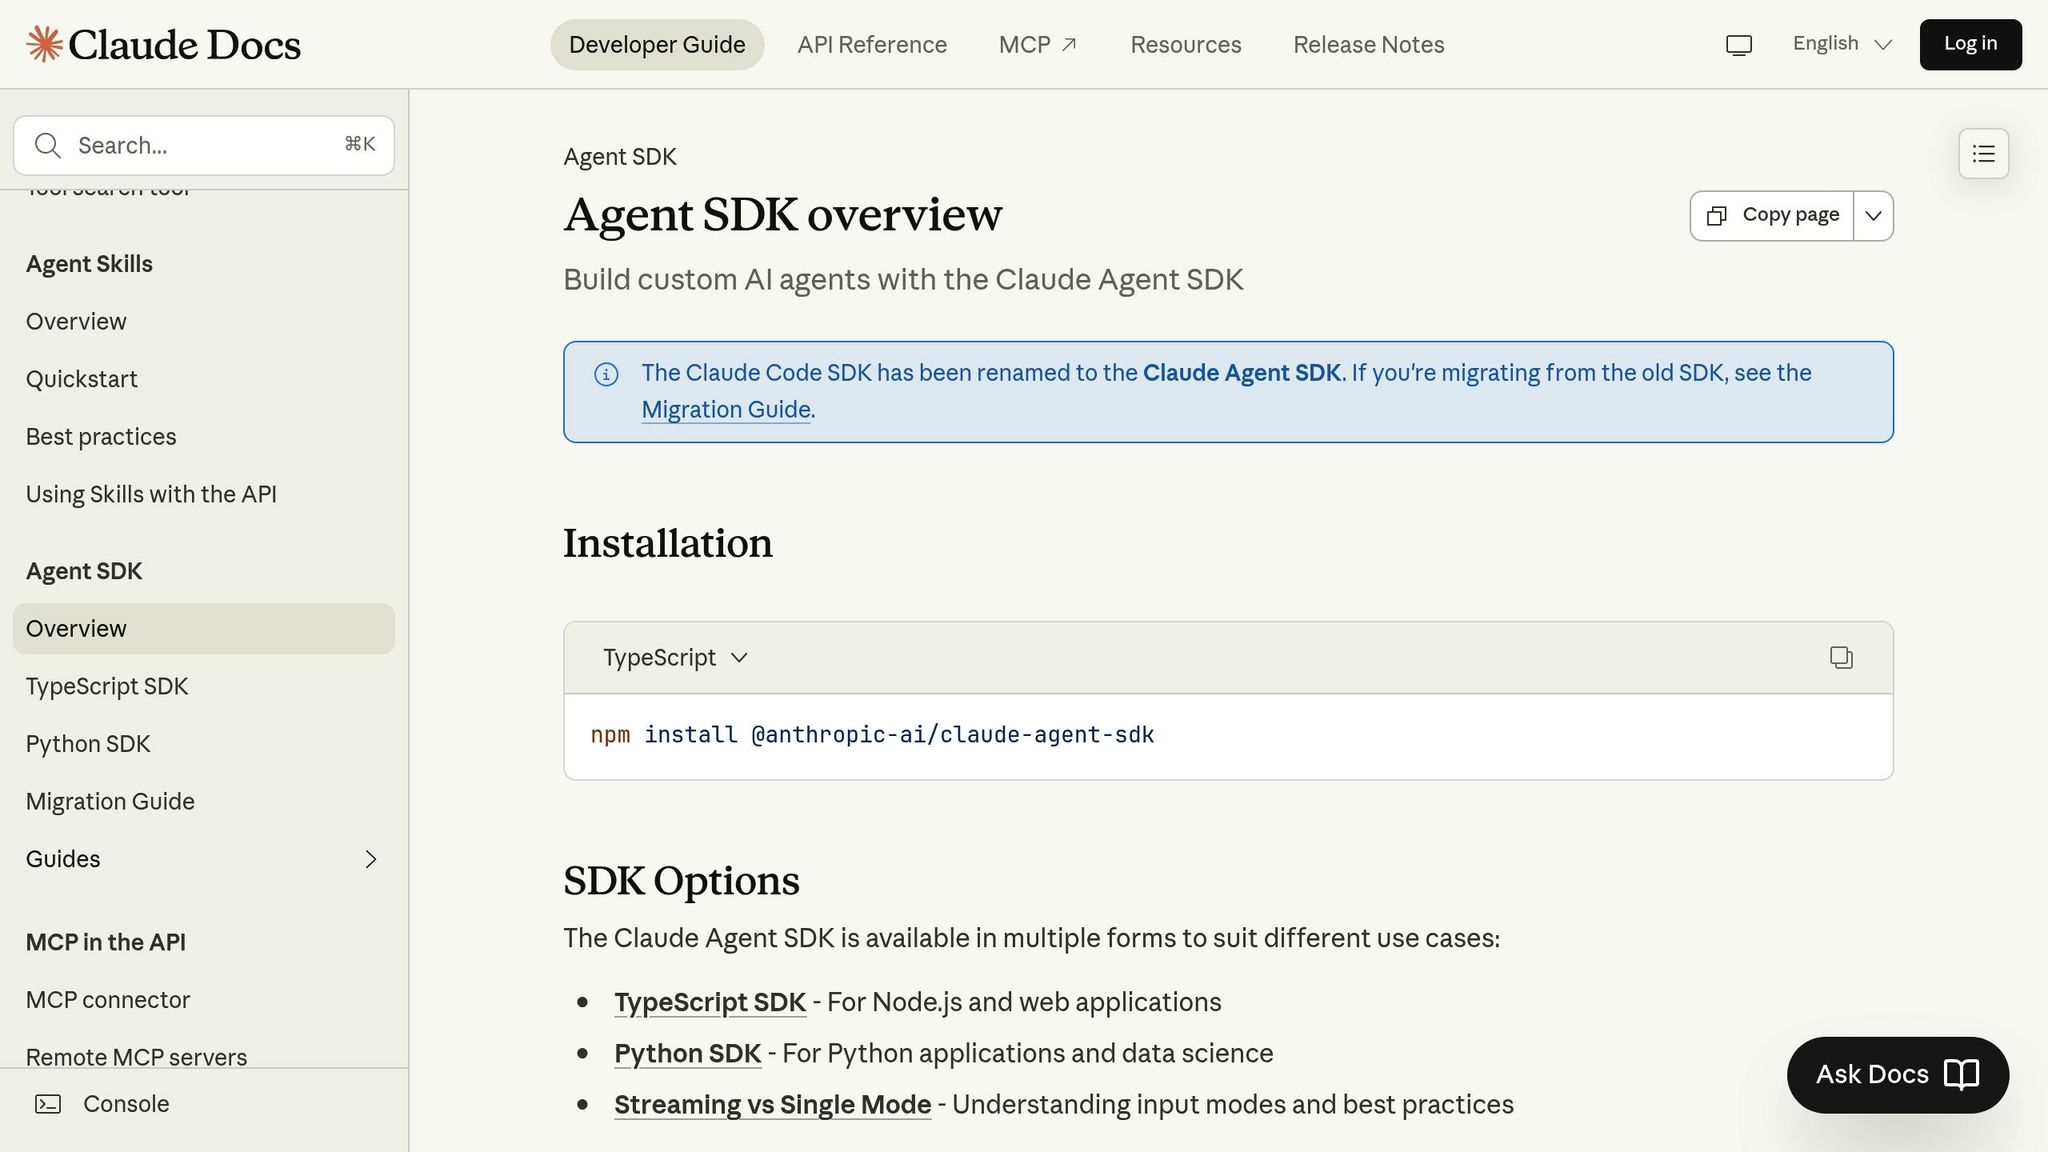Open the Streaming vs Single Mode link
The height and width of the screenshot is (1152, 2048).
pos(772,1105)
